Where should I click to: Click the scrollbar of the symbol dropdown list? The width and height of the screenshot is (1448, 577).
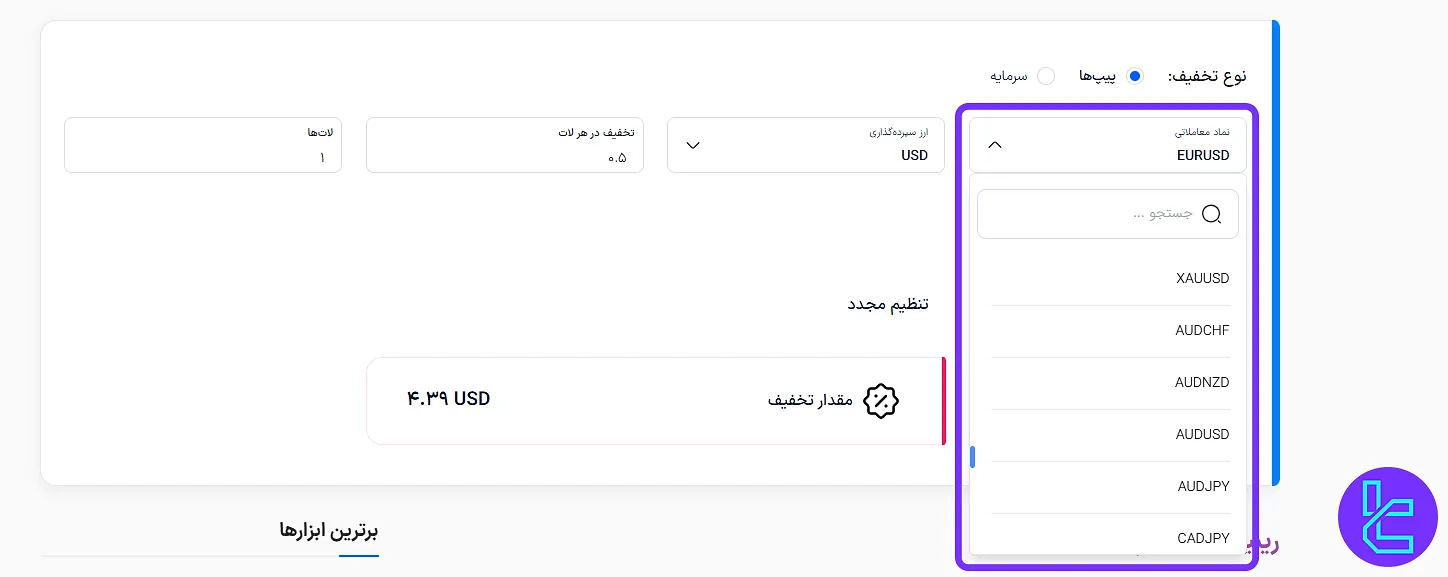click(x=973, y=457)
